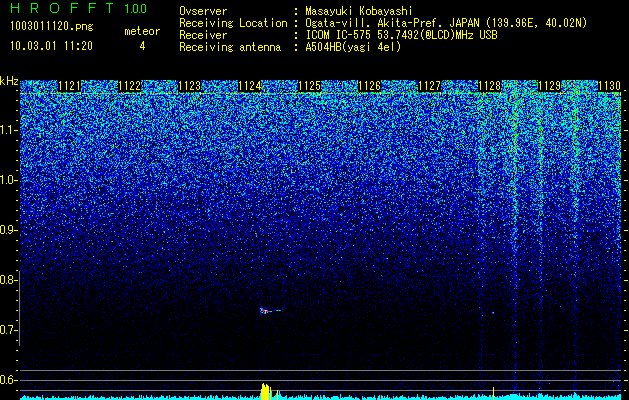Viewport: 629px width, 400px height.
Task: Click the 0.9 frequency axis label
Action: (8, 230)
